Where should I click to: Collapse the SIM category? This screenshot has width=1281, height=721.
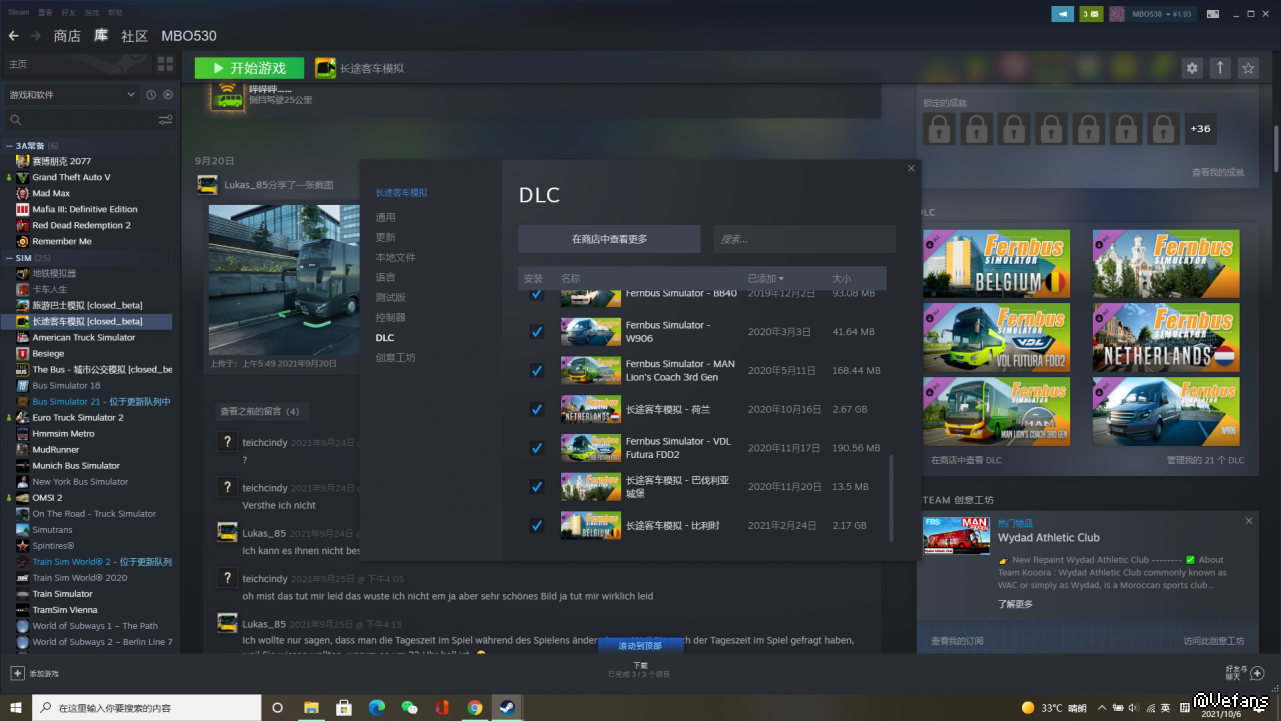click(x=10, y=258)
